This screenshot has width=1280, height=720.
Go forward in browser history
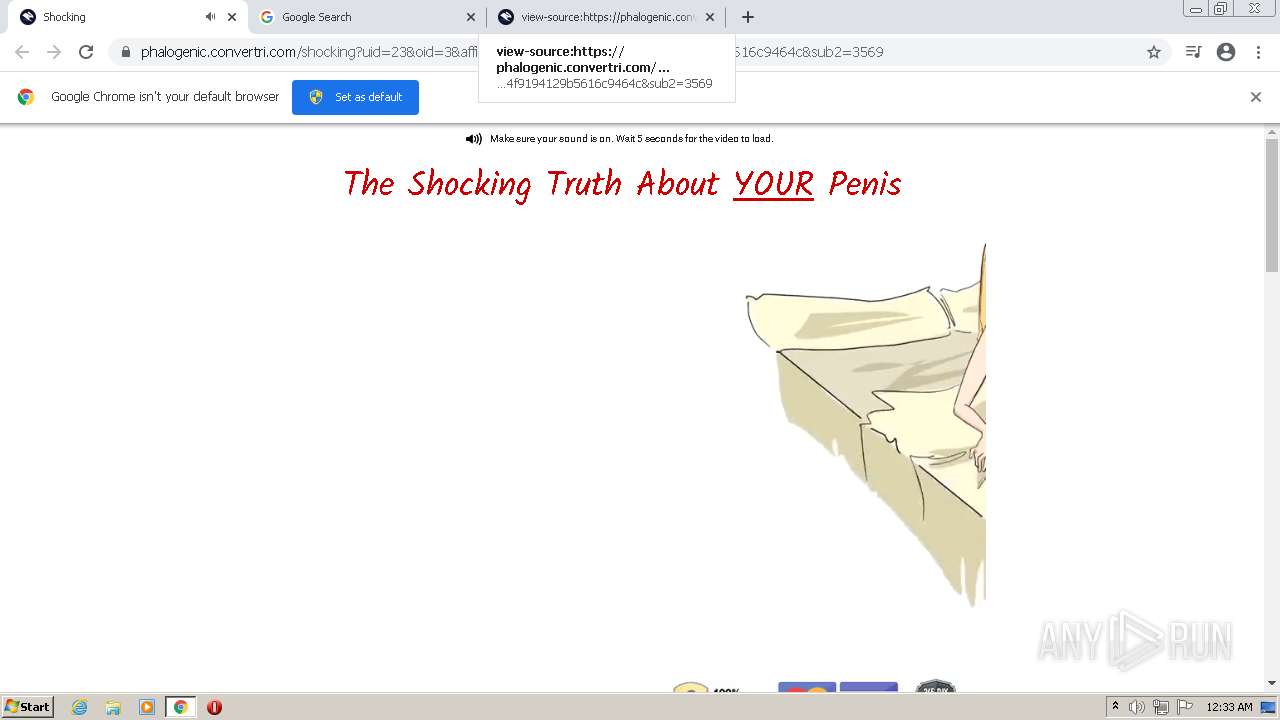click(54, 52)
